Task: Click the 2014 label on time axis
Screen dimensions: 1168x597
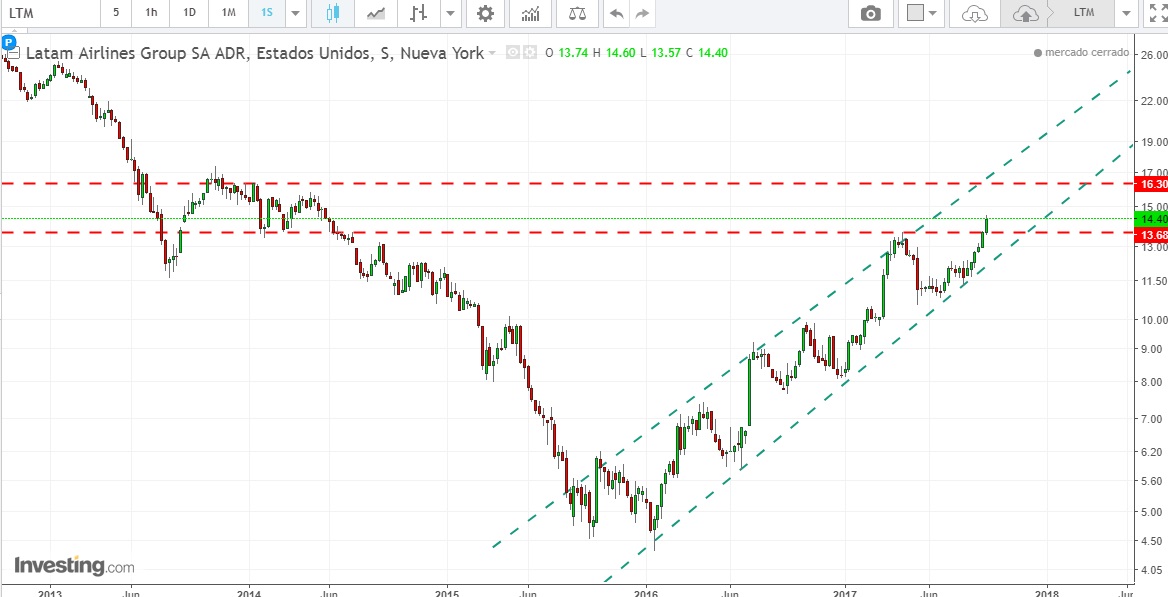Action: (x=249, y=592)
